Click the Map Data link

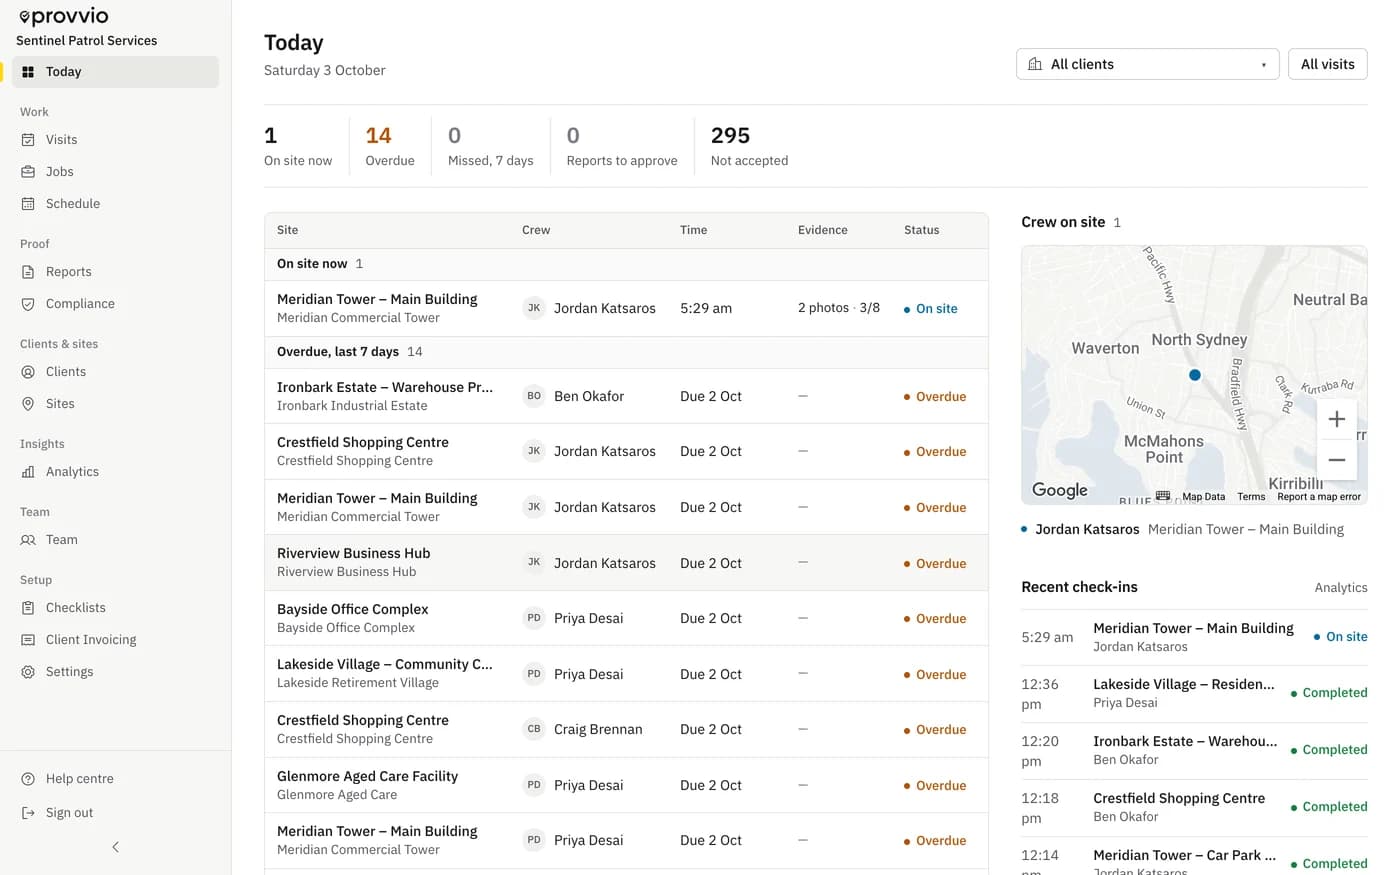coord(1204,497)
